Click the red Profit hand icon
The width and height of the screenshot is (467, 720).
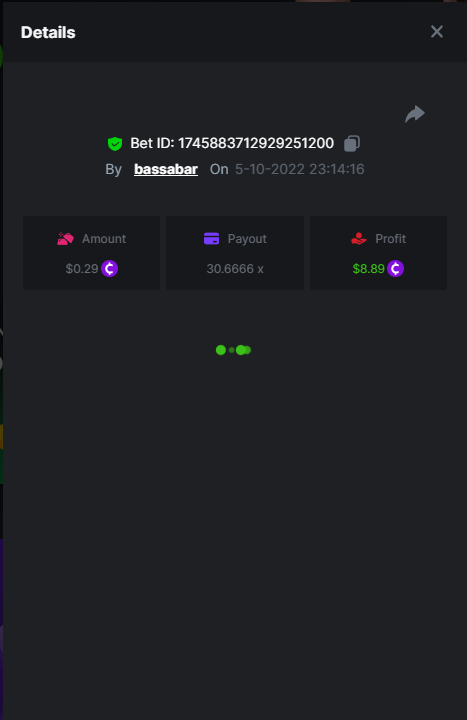coord(359,239)
